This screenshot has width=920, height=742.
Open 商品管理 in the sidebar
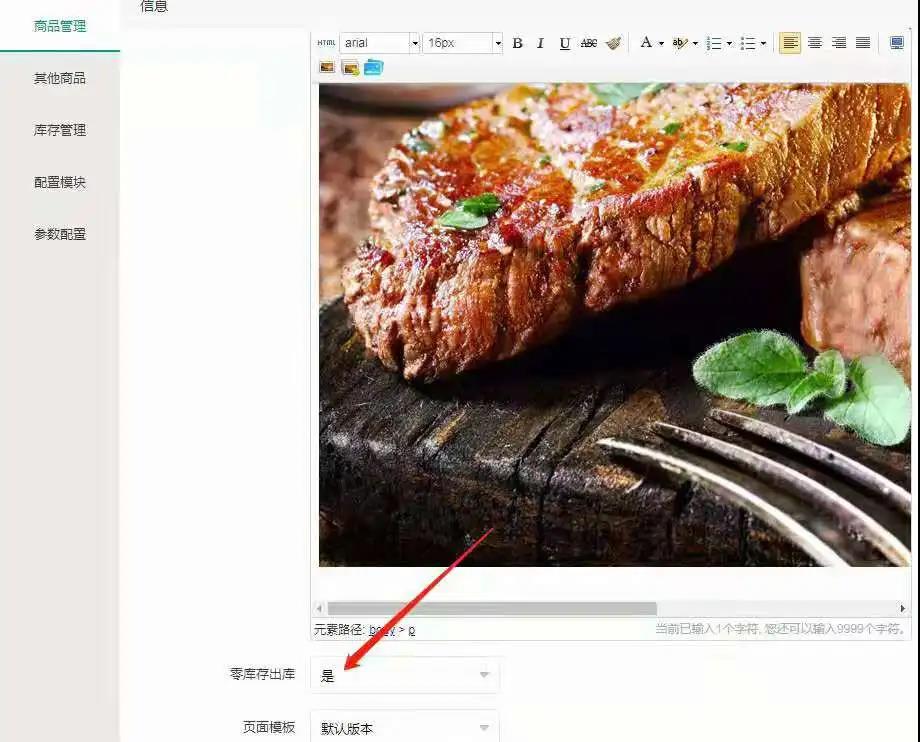[x=60, y=26]
